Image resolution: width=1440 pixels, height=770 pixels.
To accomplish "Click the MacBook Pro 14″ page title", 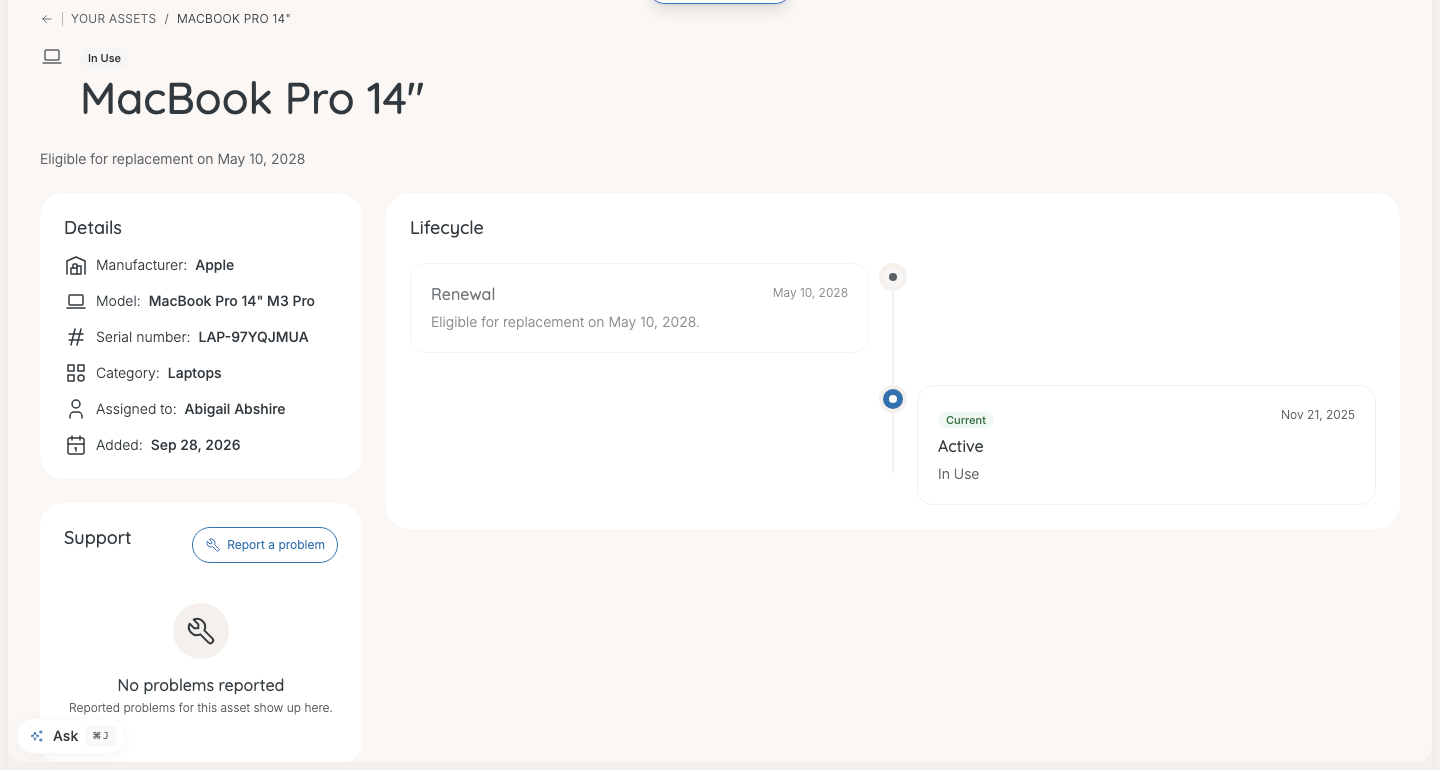I will (x=253, y=99).
